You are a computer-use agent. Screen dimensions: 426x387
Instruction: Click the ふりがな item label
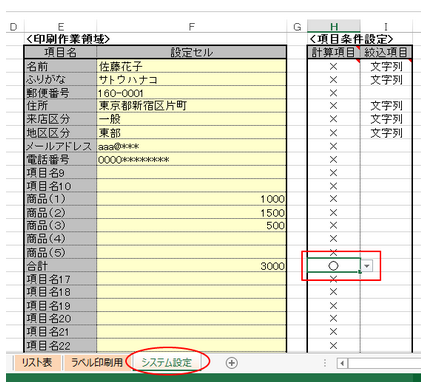tap(61, 79)
